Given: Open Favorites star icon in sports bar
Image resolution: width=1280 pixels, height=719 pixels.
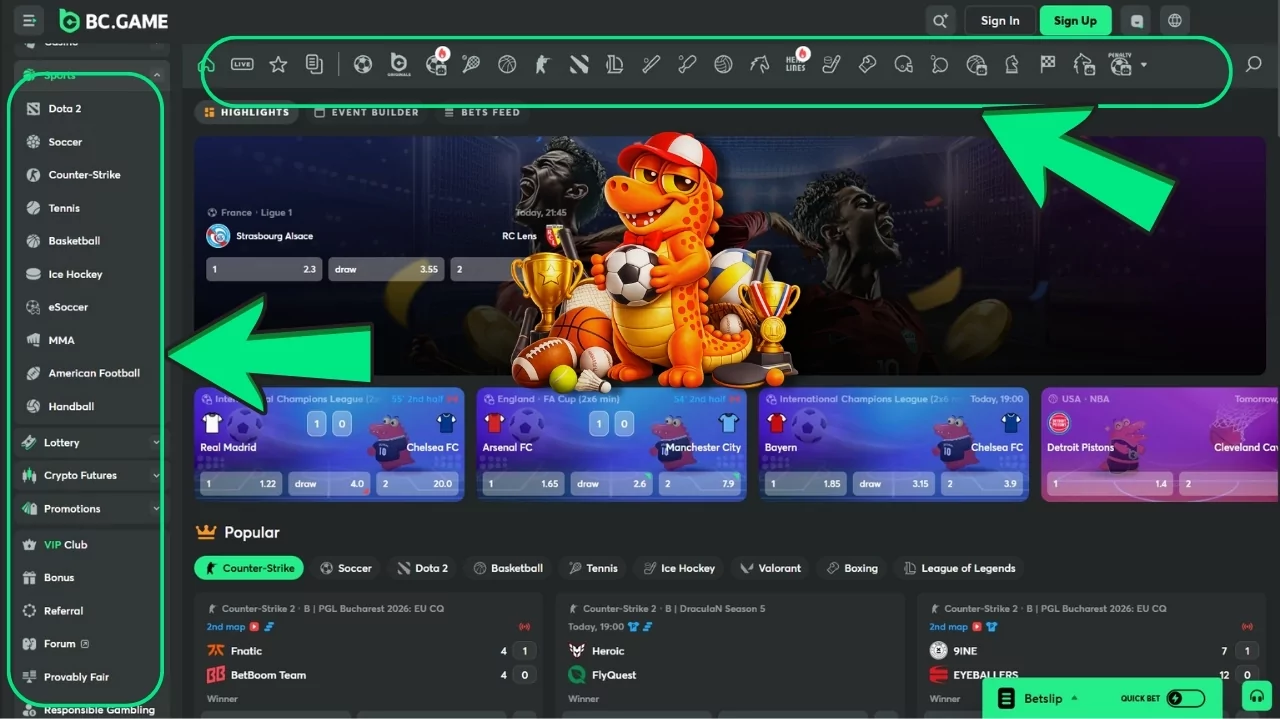Looking at the screenshot, I should coord(278,64).
